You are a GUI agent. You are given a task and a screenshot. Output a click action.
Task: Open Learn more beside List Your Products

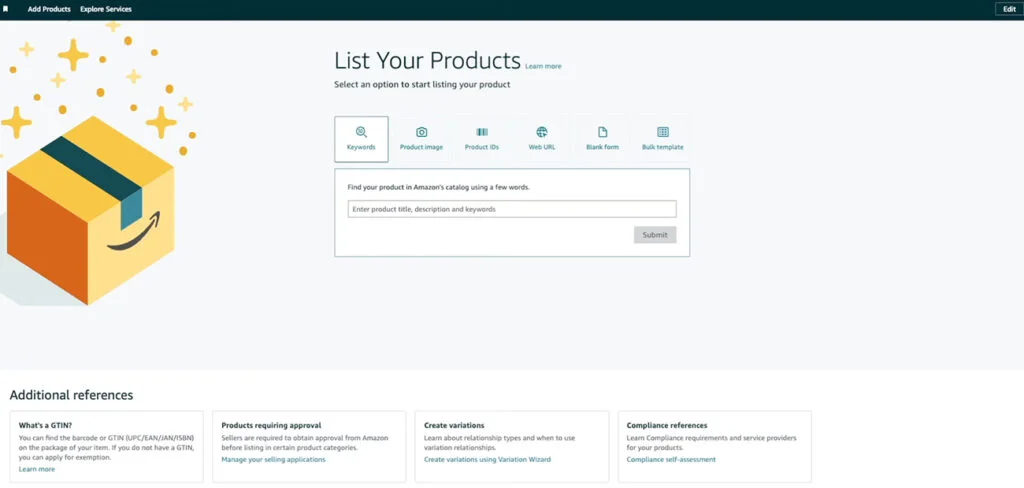[x=543, y=67]
